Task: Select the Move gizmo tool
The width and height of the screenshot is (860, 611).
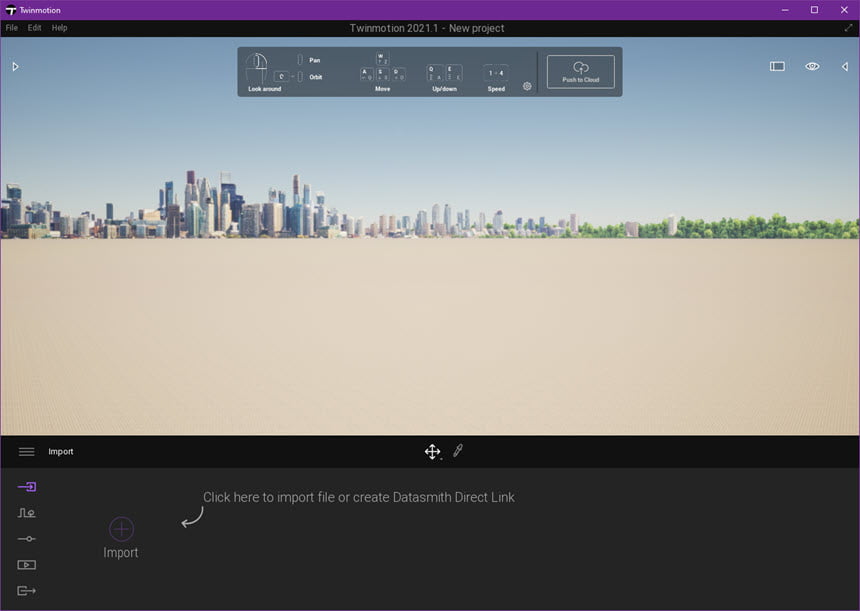Action: click(433, 451)
